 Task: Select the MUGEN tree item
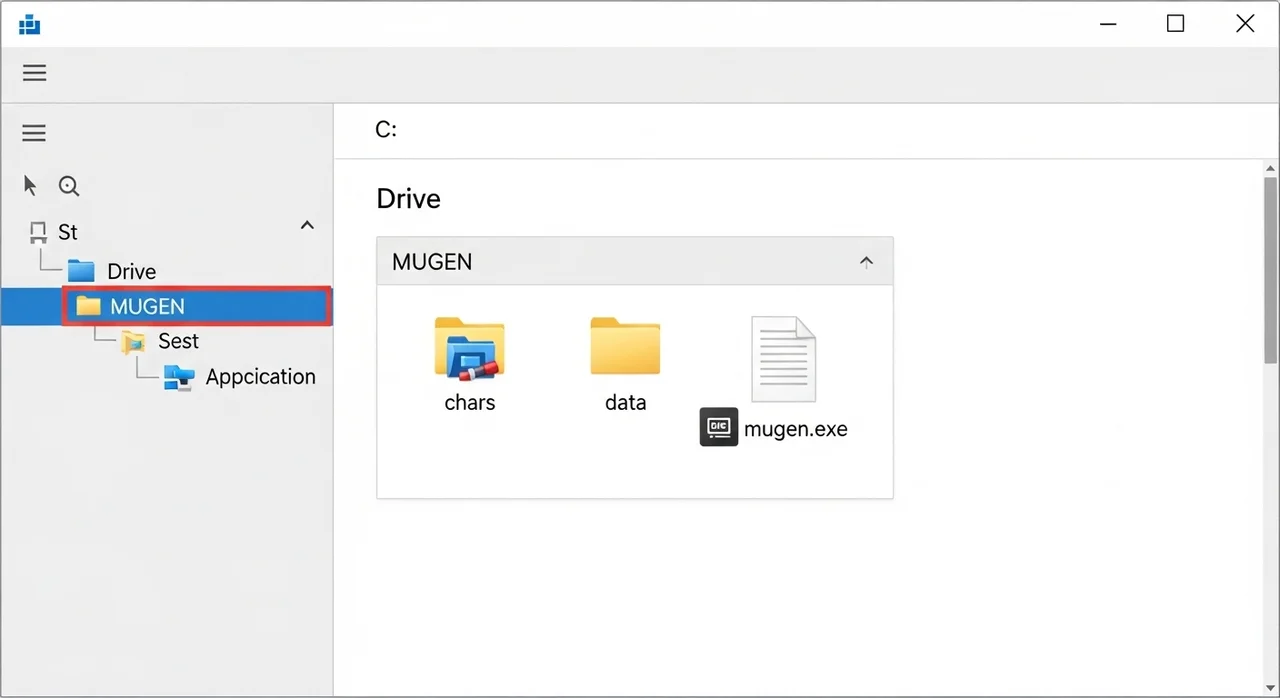196,306
